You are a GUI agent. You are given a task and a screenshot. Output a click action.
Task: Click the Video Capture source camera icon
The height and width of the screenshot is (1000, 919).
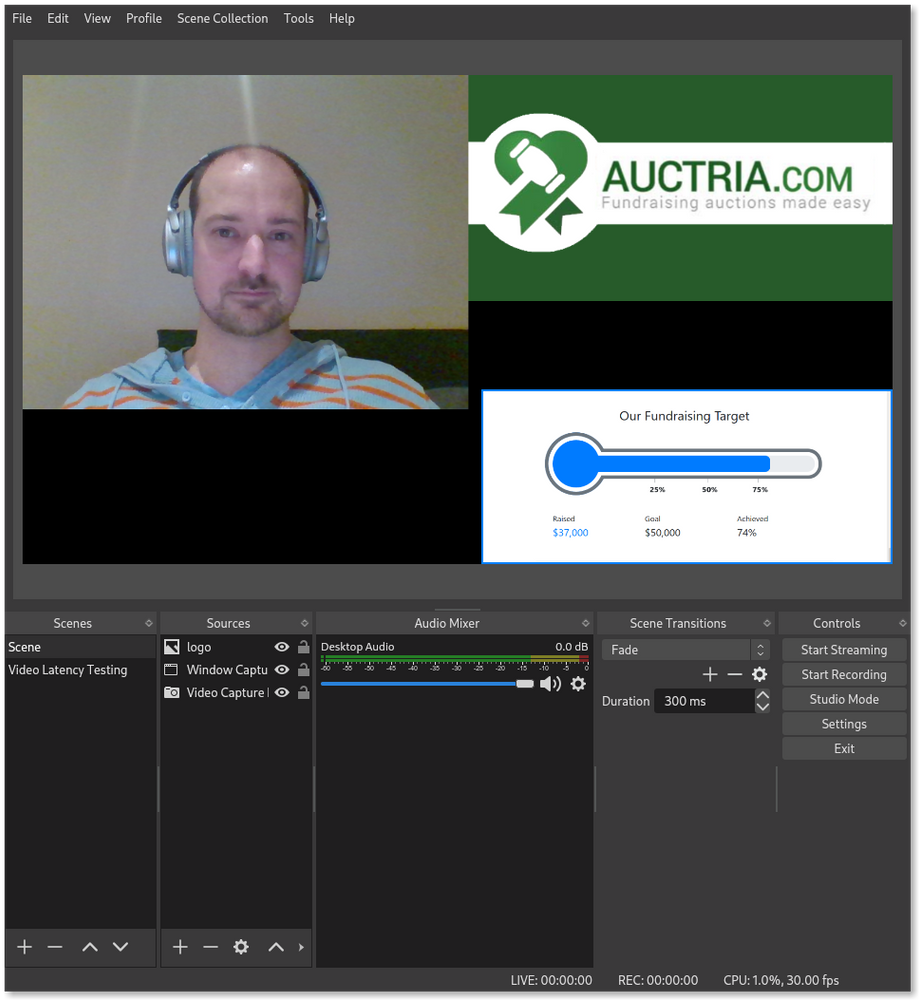click(x=172, y=693)
